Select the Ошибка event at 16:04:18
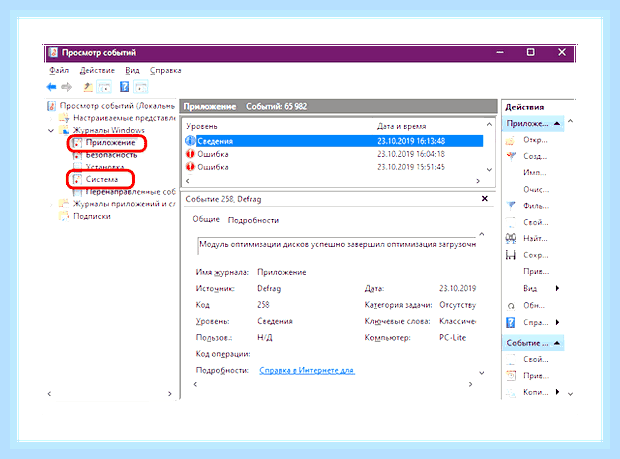The width and height of the screenshot is (620, 459). tap(334, 154)
